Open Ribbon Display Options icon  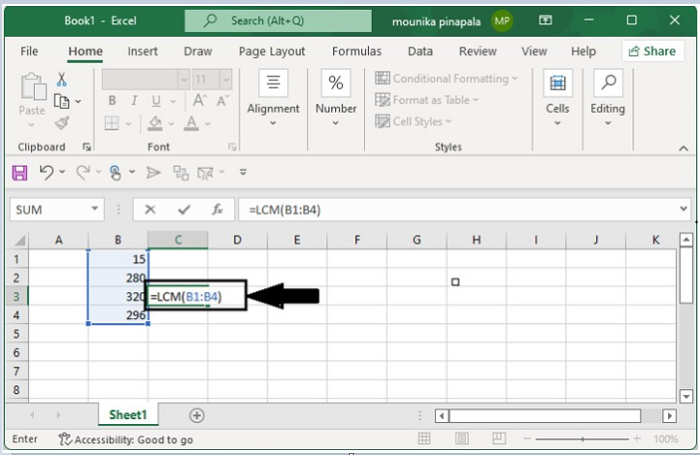[545, 21]
